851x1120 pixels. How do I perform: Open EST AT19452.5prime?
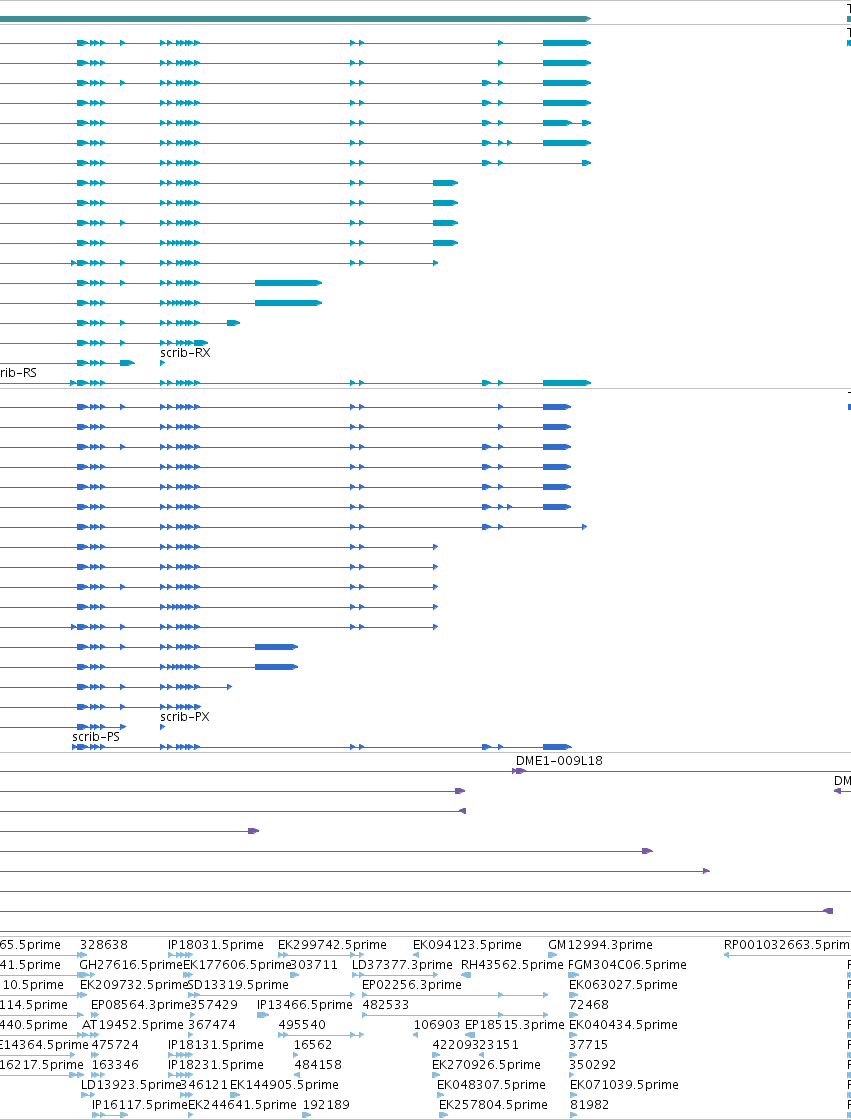133,1025
